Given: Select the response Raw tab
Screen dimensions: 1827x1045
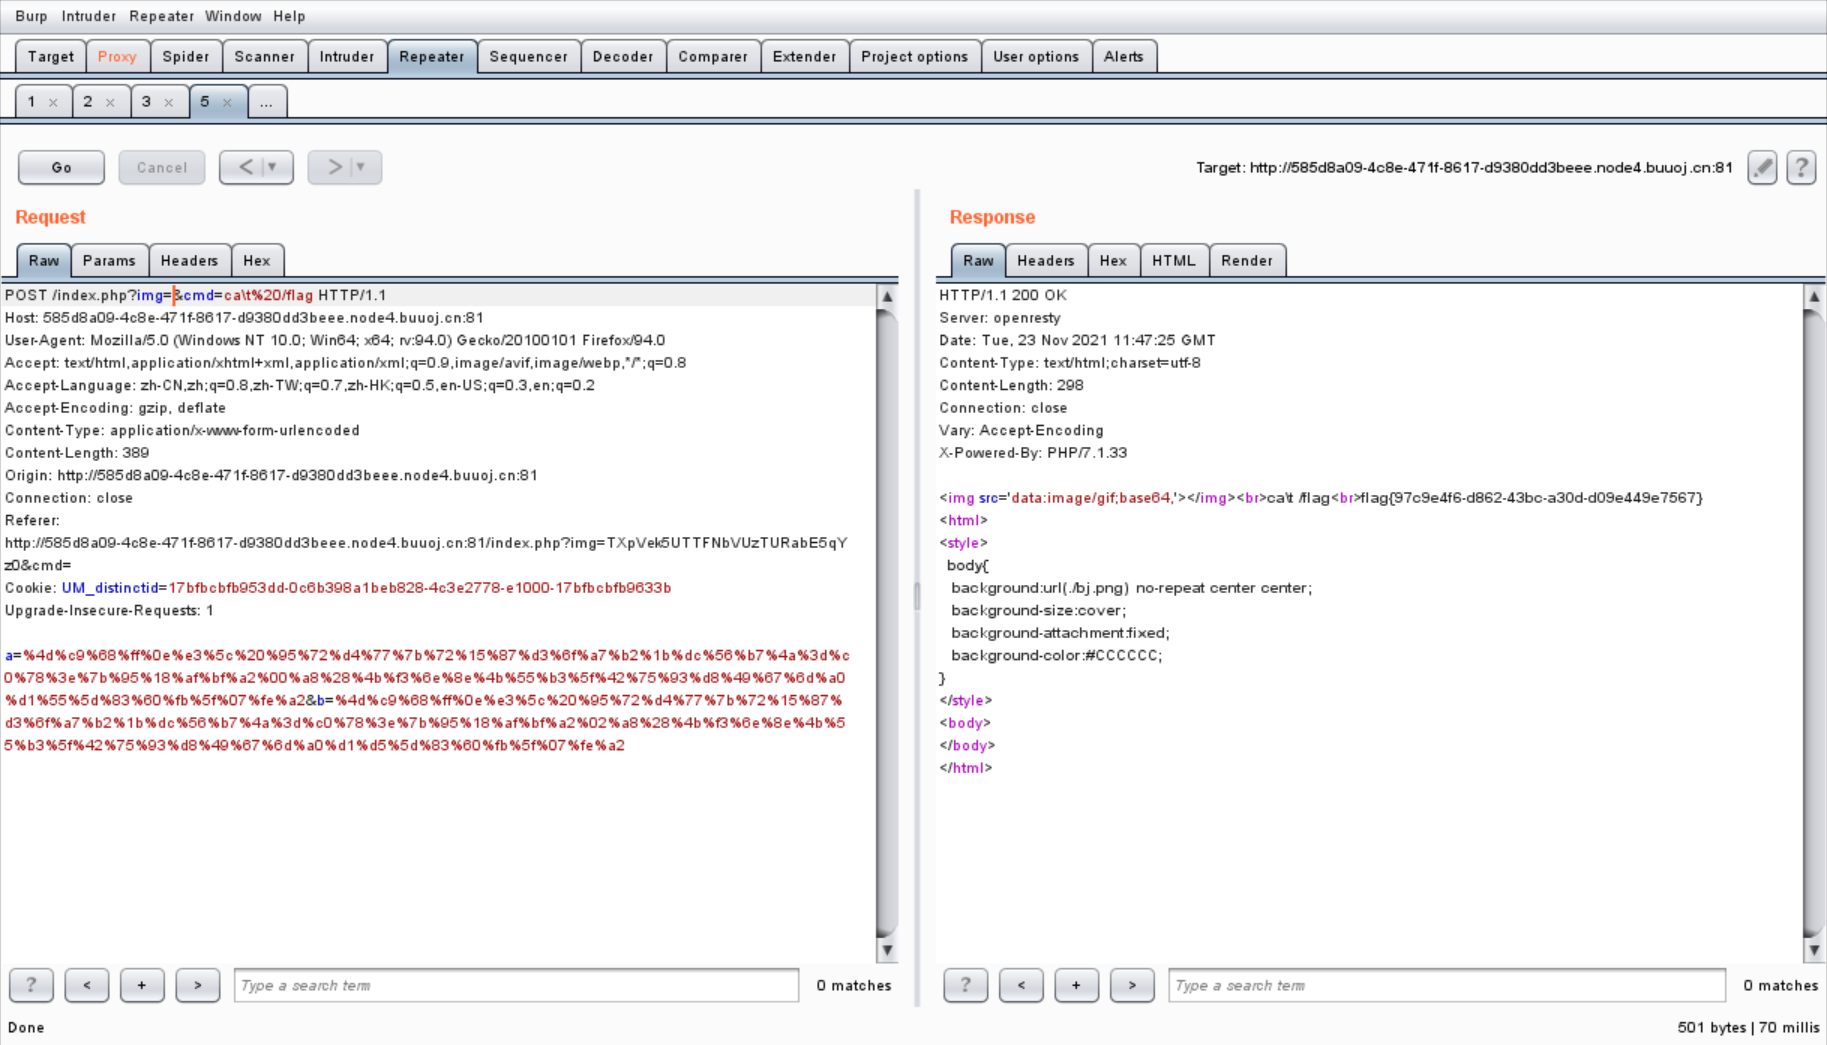Looking at the screenshot, I should point(978,260).
